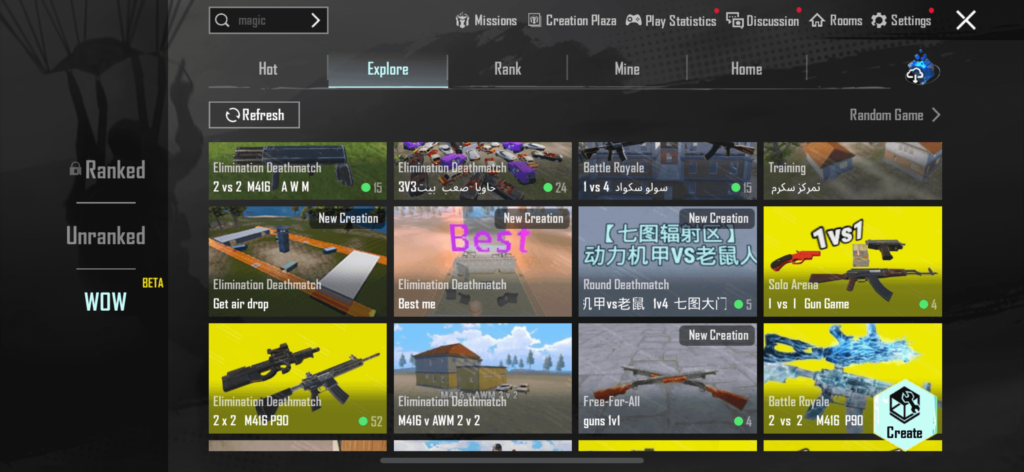Open the Rank tab

(x=507, y=69)
